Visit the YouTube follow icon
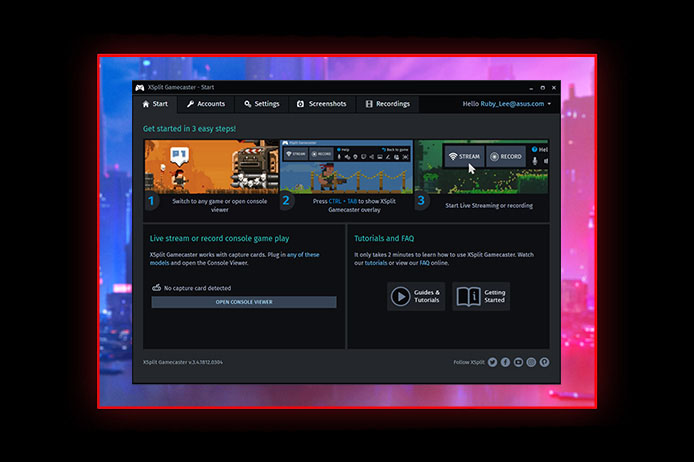 pos(518,362)
